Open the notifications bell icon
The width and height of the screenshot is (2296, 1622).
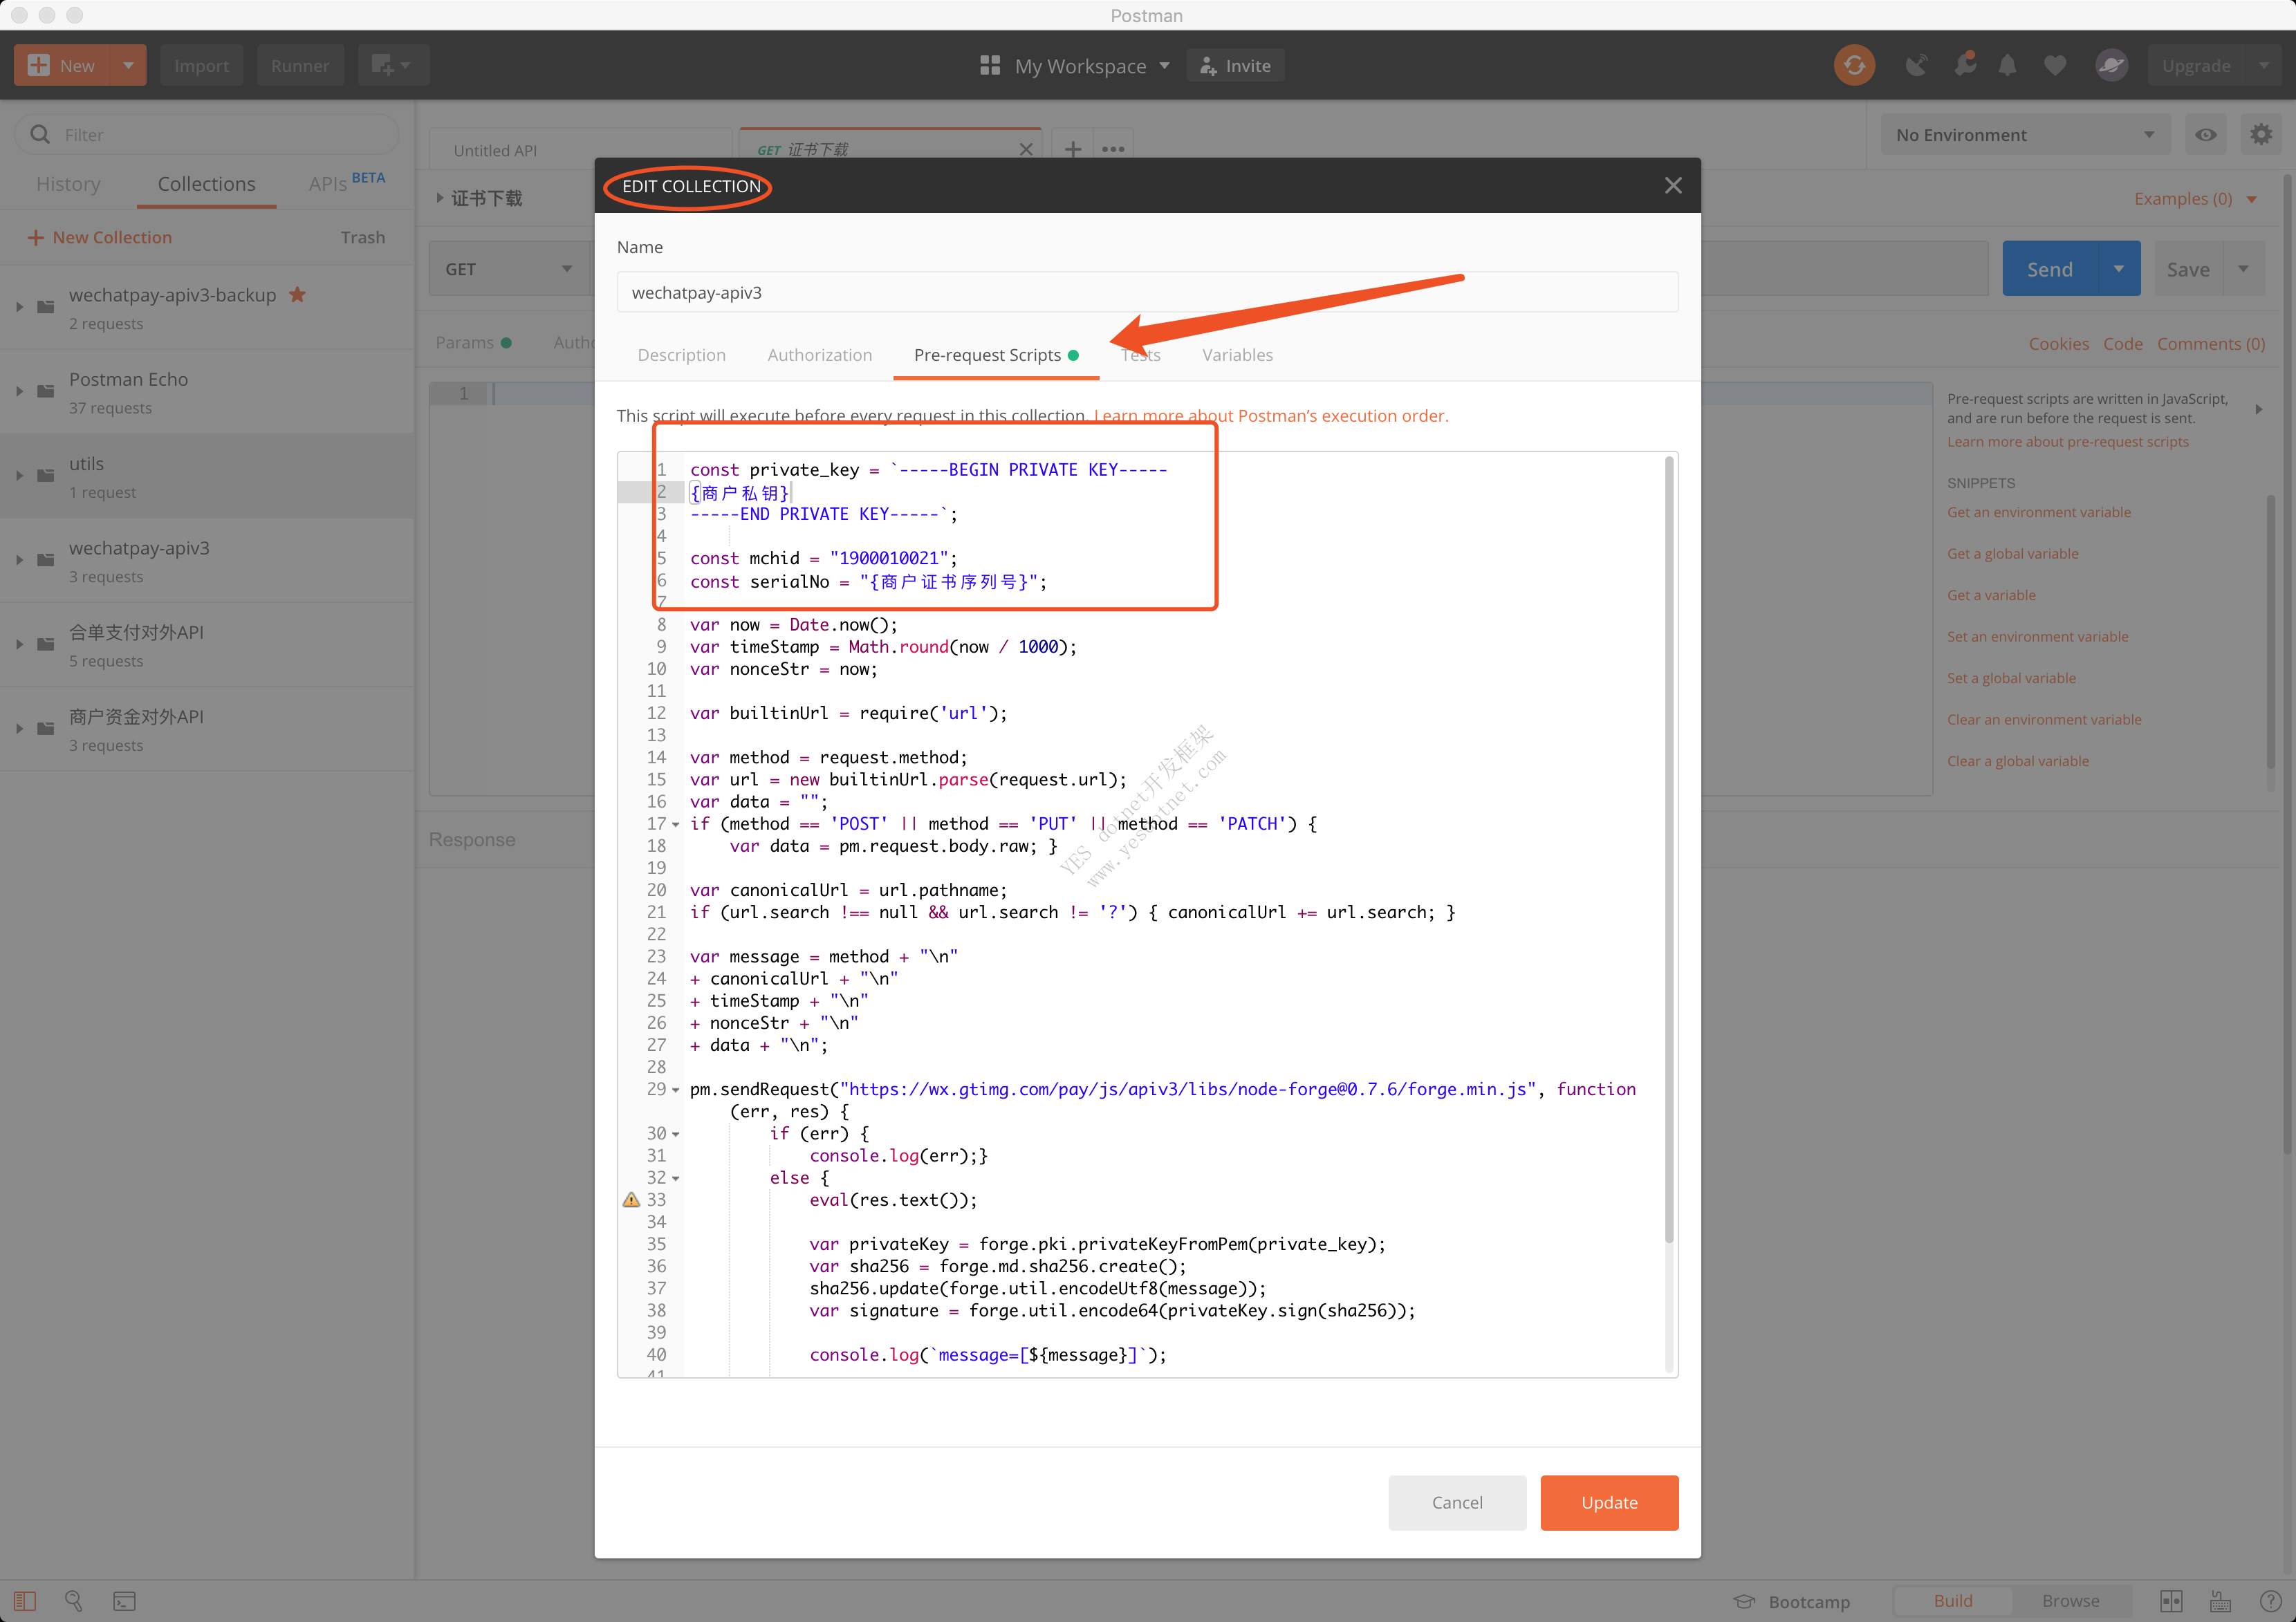[2007, 65]
